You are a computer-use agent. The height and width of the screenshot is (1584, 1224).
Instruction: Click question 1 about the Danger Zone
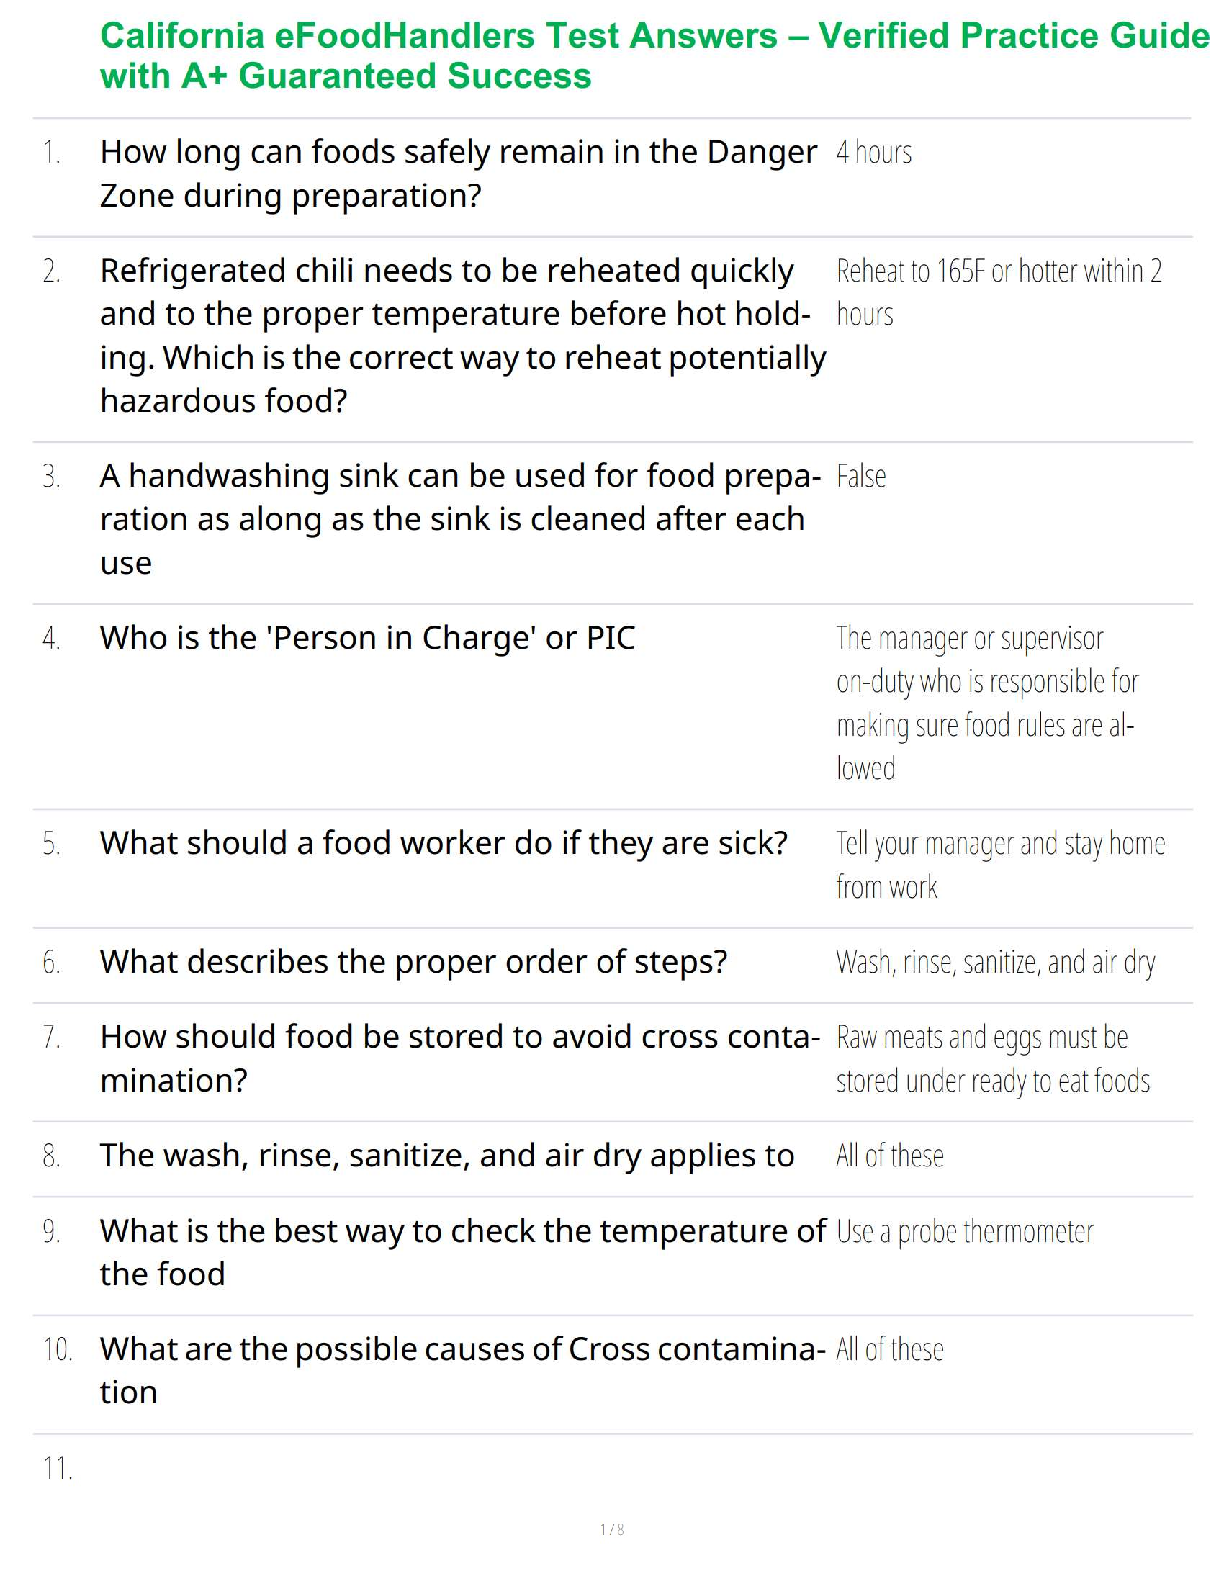click(x=458, y=174)
